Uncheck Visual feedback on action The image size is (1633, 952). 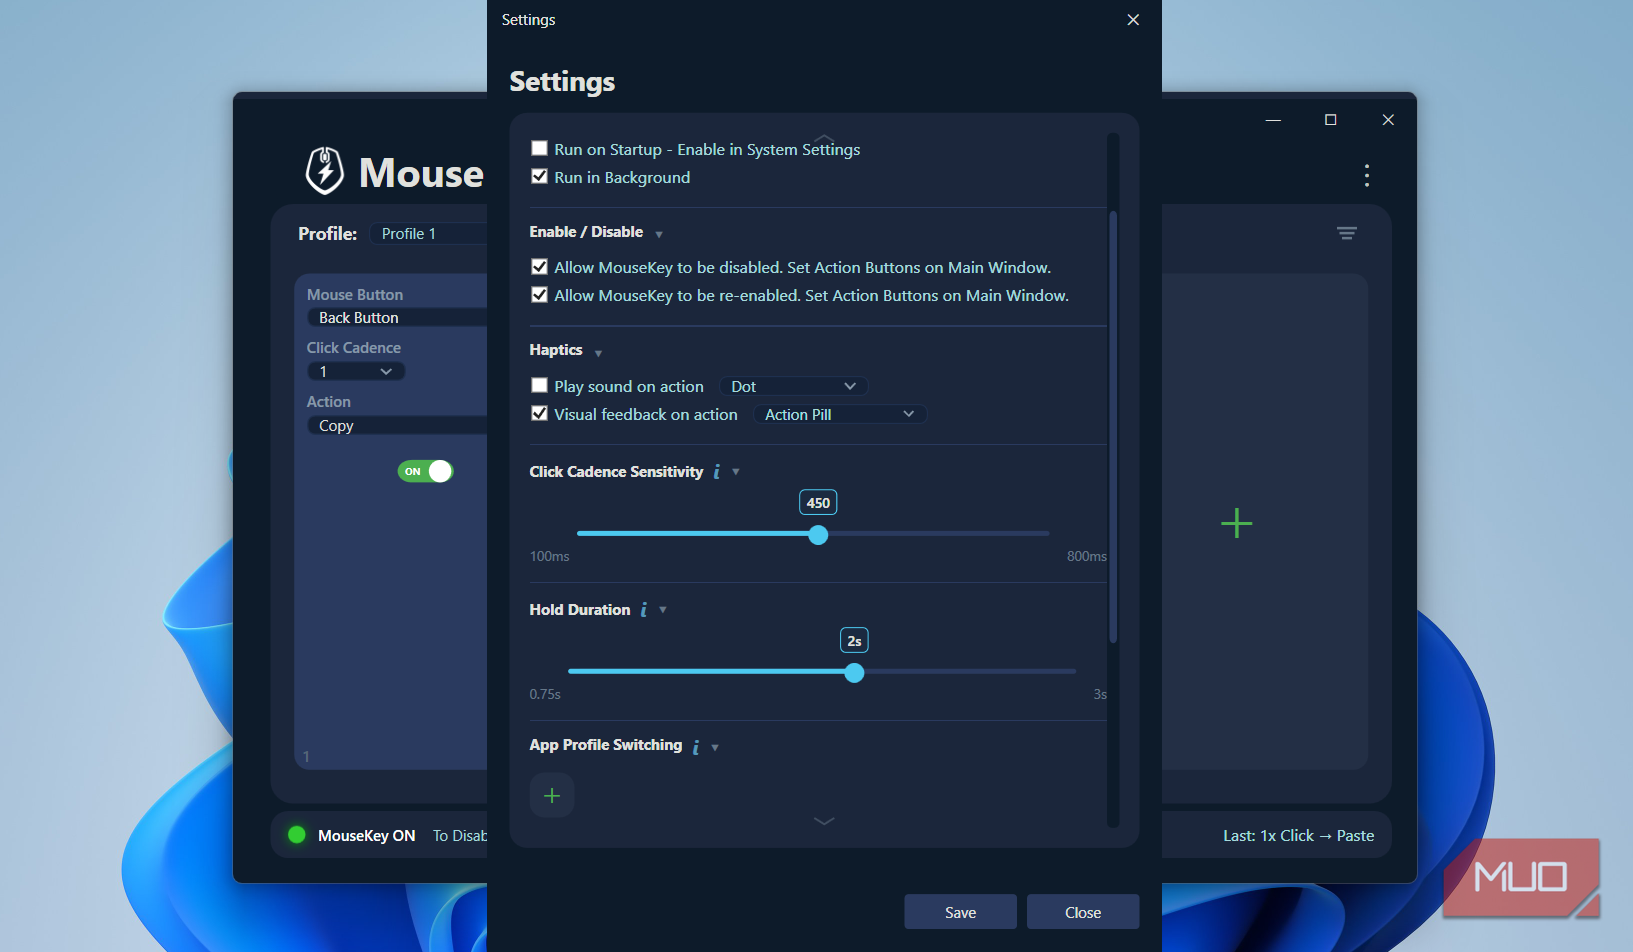539,413
